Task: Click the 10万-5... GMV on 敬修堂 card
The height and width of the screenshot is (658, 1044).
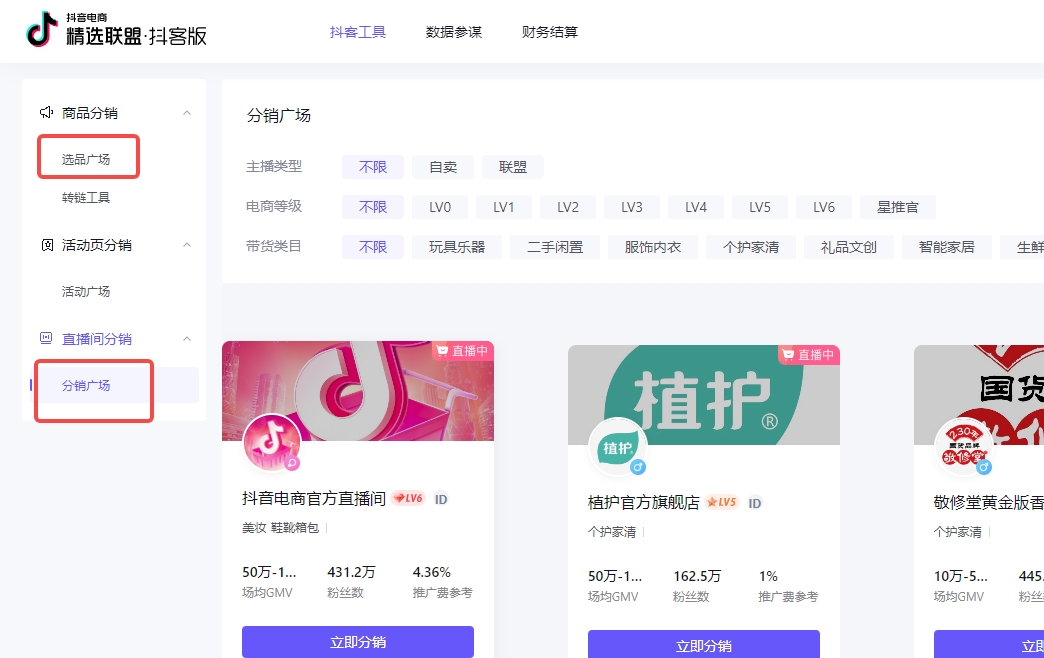Action: point(960,576)
